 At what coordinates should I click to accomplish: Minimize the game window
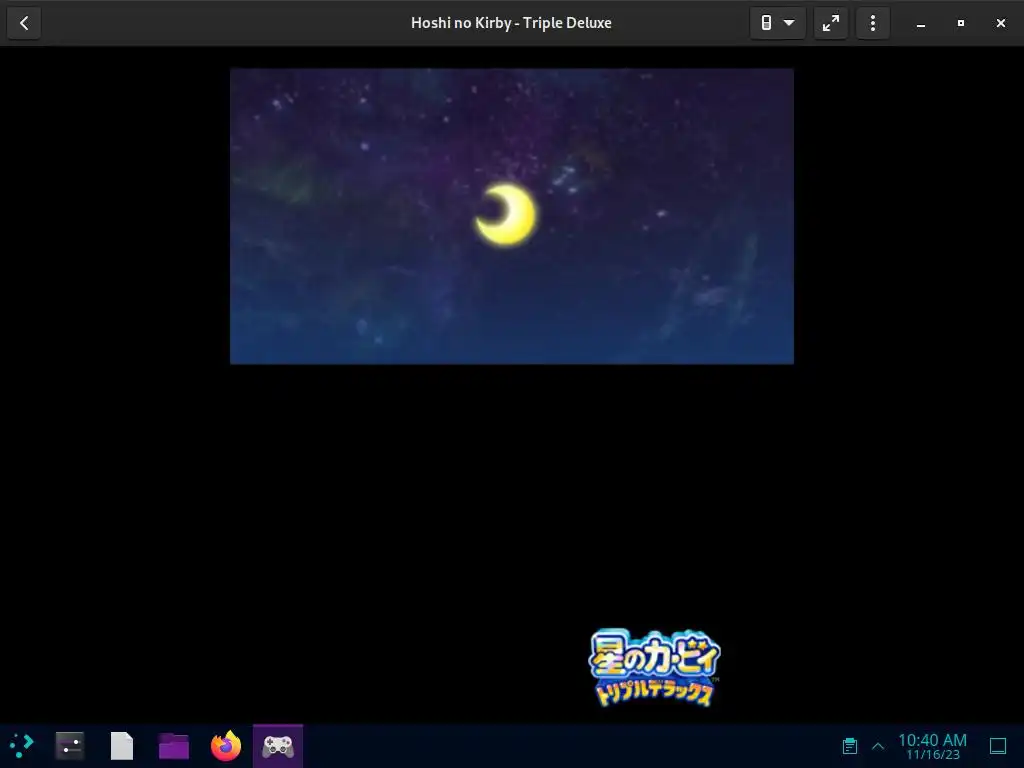tap(921, 24)
